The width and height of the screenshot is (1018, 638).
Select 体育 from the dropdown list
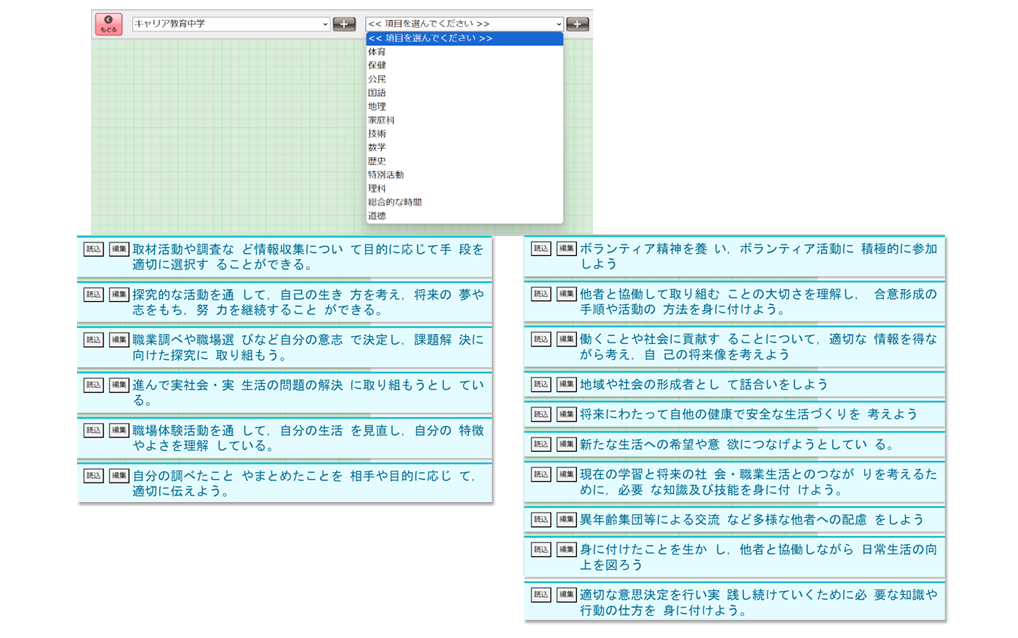pyautogui.click(x=377, y=51)
